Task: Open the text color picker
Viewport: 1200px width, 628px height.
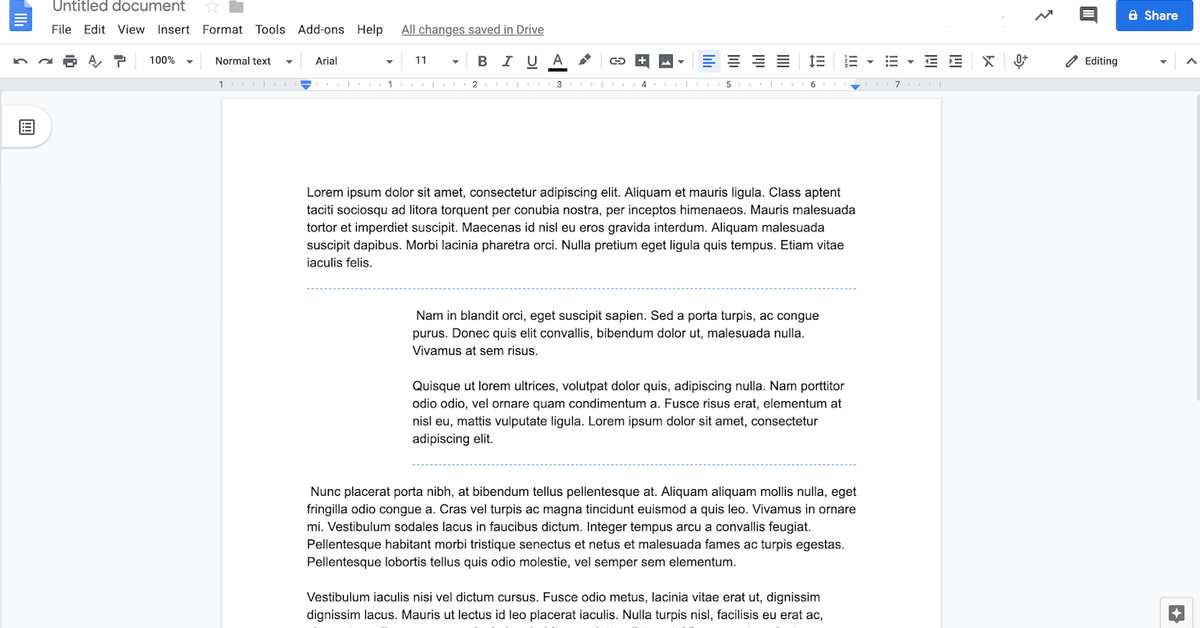Action: 557,61
